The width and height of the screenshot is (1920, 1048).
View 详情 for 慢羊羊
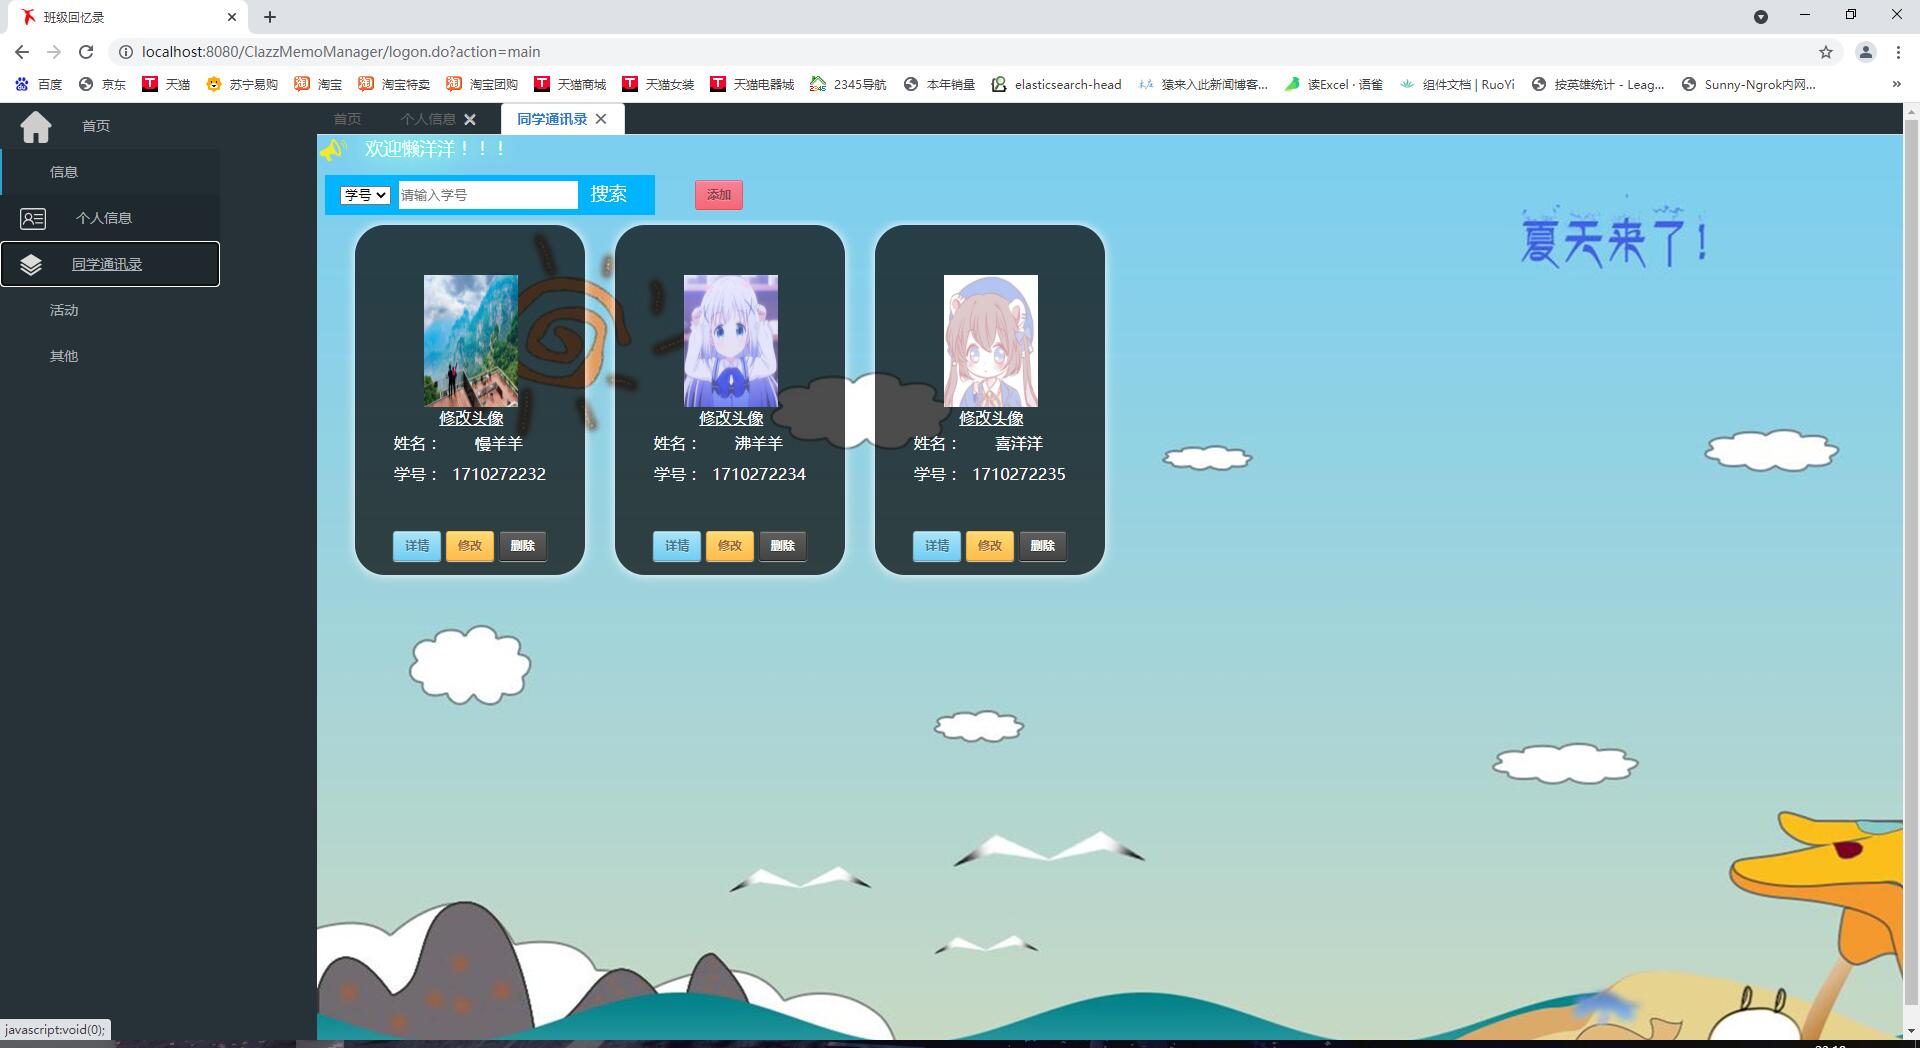coord(417,546)
